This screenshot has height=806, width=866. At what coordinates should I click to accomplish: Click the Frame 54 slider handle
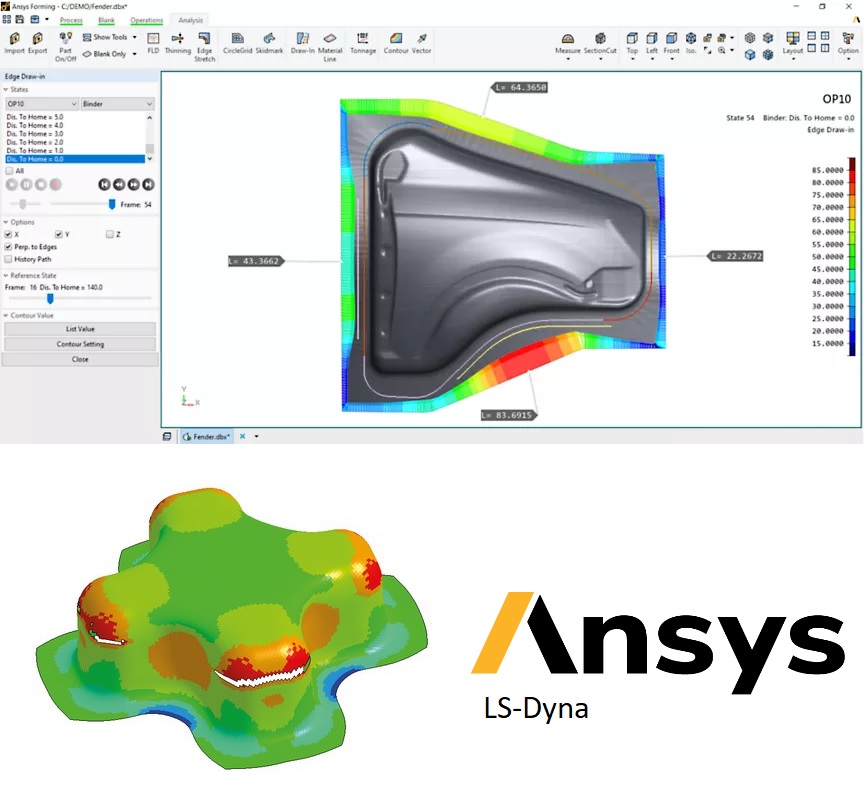pos(112,204)
